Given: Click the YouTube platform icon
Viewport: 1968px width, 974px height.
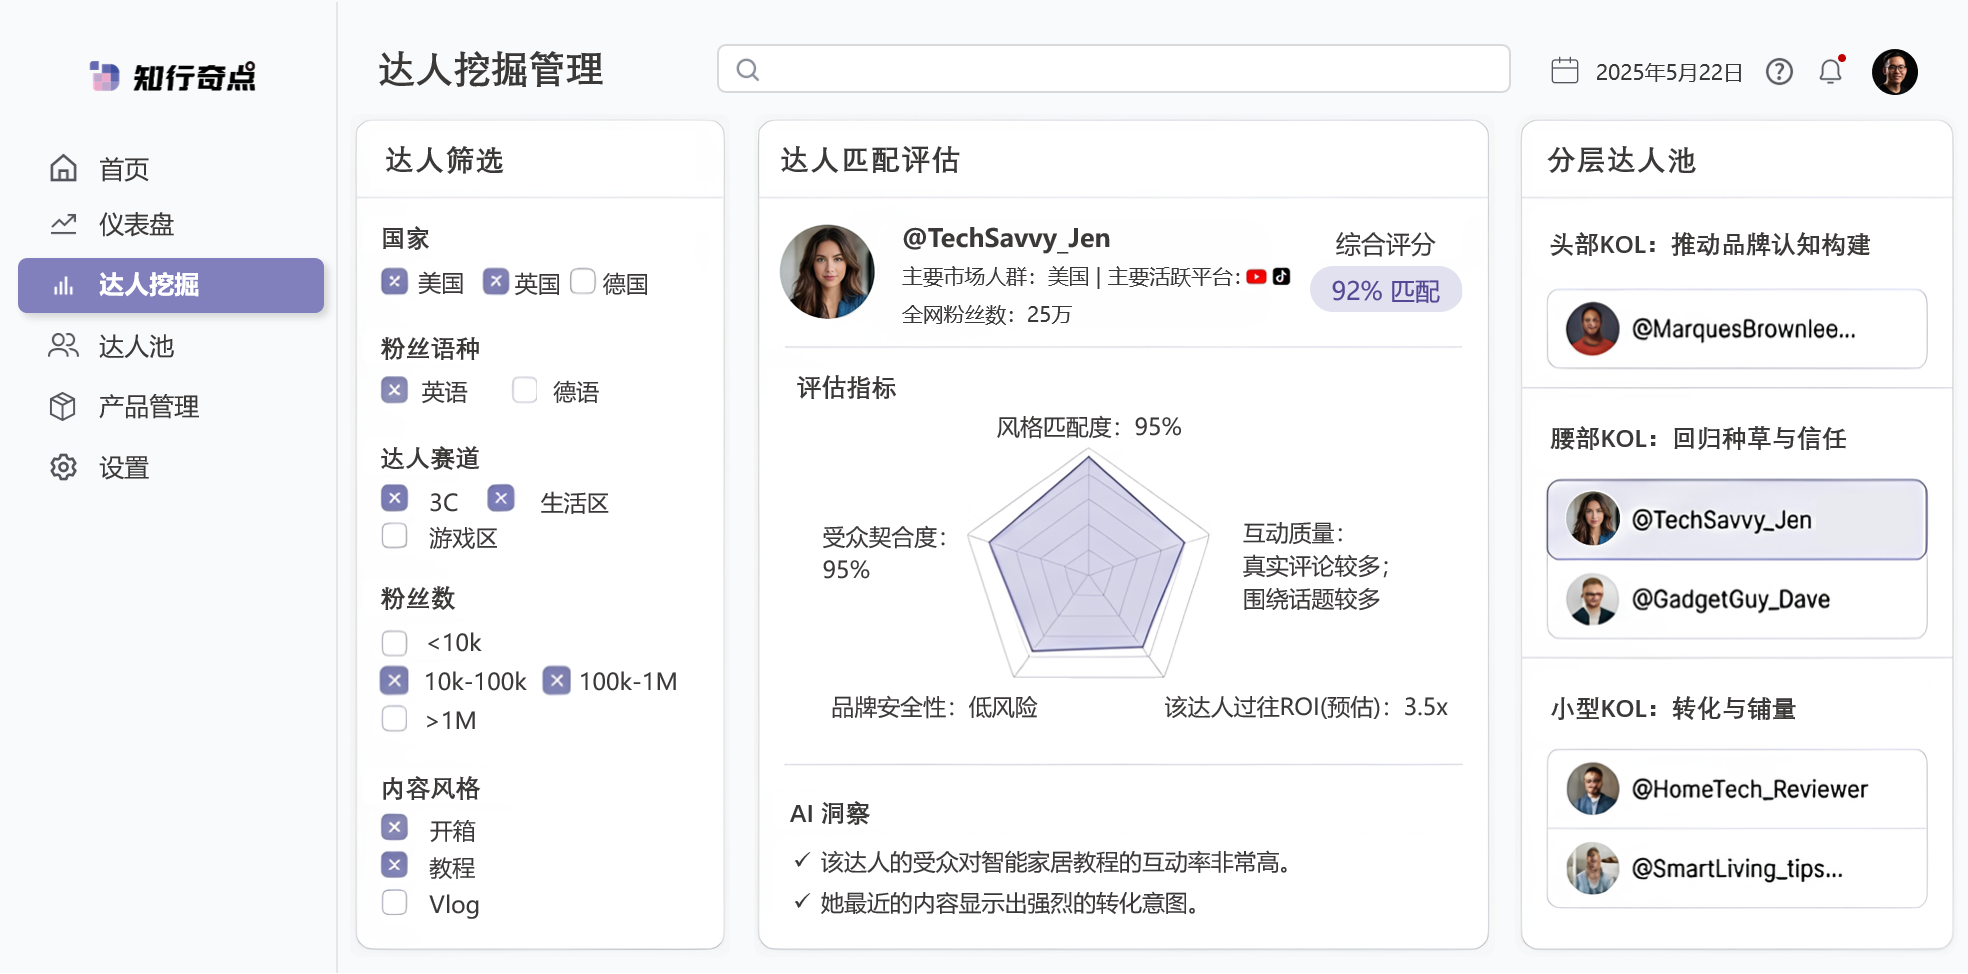Looking at the screenshot, I should tap(1256, 277).
